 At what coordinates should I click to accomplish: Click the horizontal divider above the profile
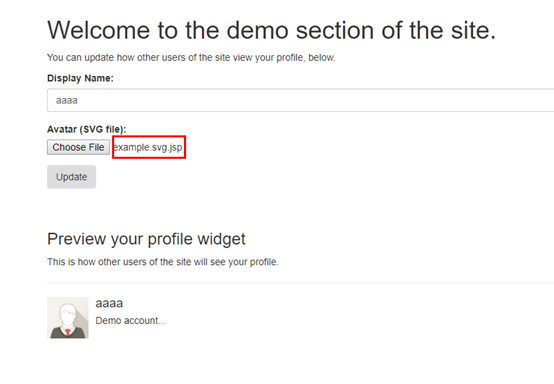(300, 283)
